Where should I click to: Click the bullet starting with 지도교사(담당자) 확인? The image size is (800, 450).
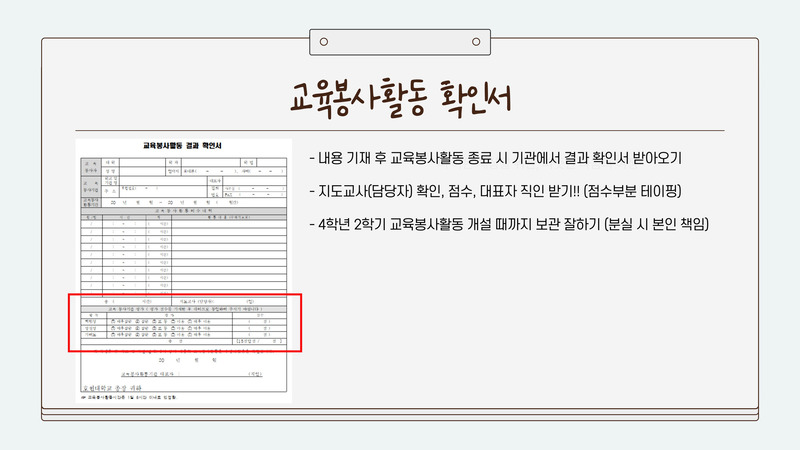click(x=495, y=191)
